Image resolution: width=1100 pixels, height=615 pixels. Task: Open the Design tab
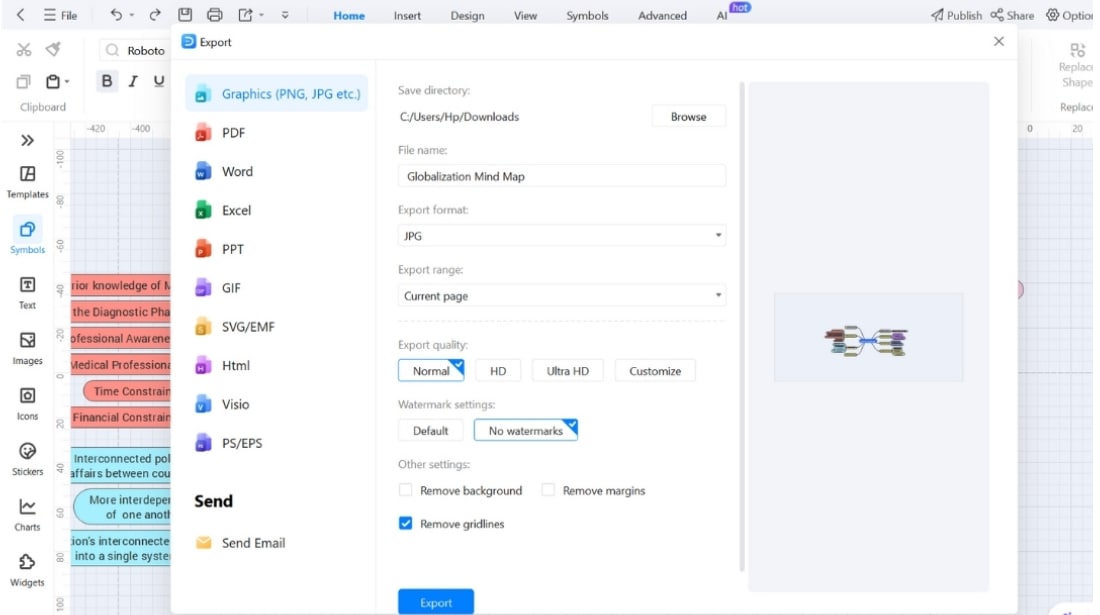point(467,15)
